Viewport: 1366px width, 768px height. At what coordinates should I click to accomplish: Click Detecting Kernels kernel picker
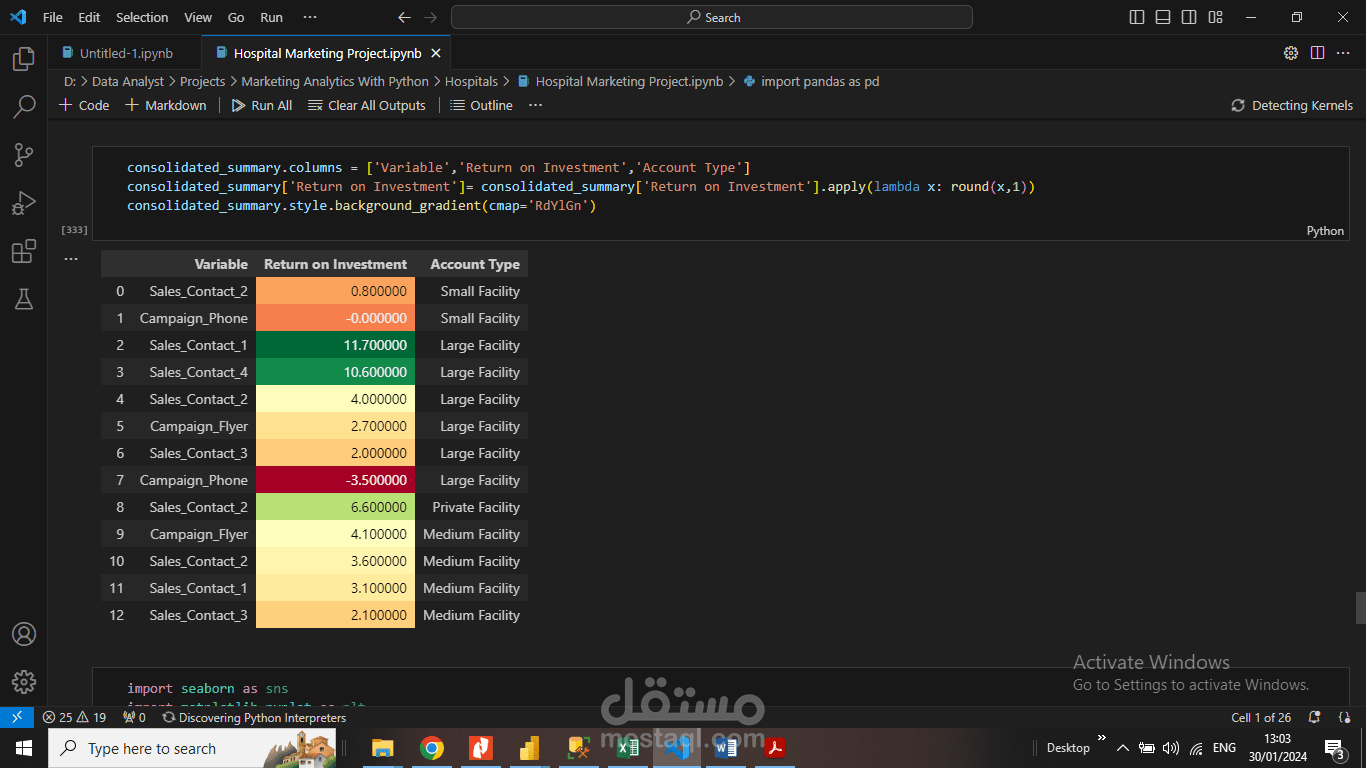pos(1291,105)
